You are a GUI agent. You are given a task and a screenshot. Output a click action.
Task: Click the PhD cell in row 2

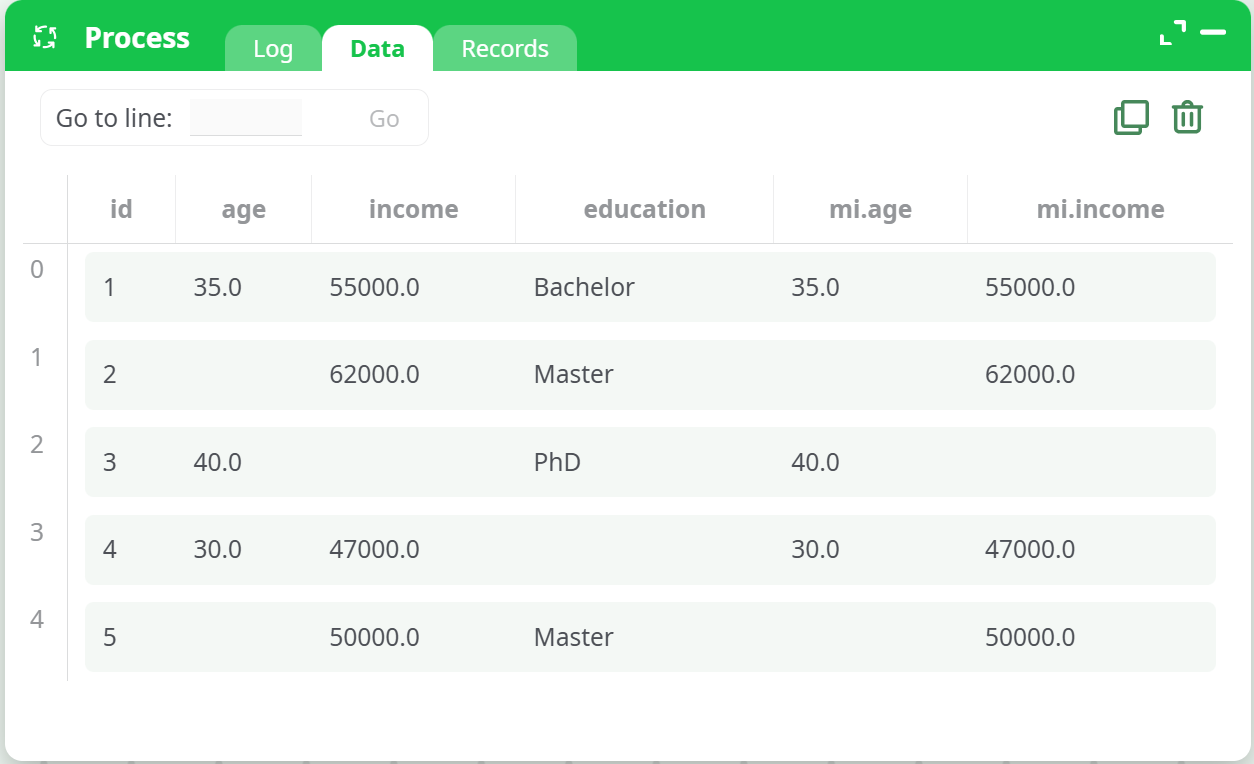pyautogui.click(x=557, y=462)
